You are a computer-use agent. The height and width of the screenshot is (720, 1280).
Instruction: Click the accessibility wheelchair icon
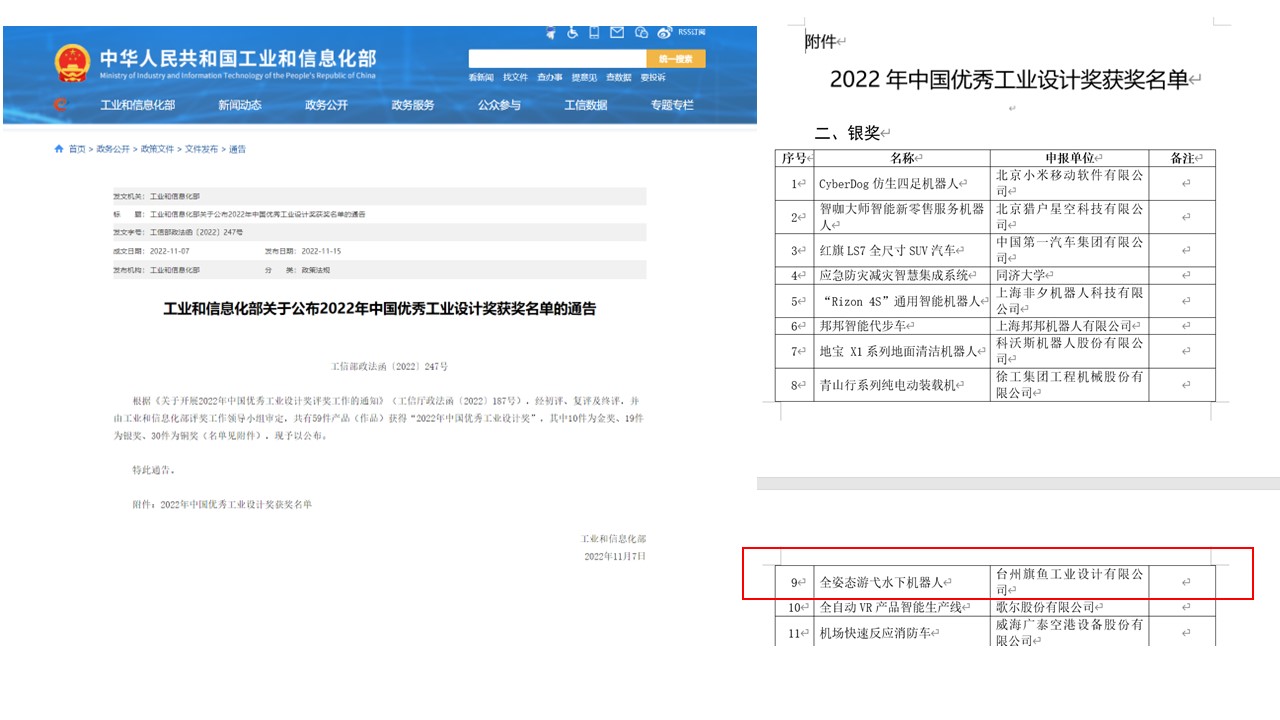(572, 32)
